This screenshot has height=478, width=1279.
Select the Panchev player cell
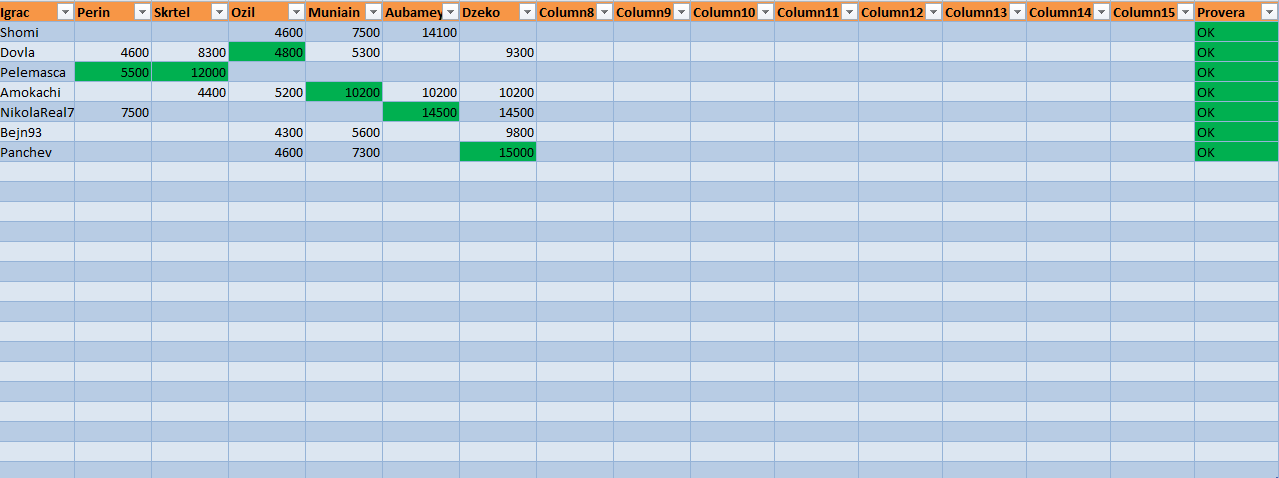[37, 152]
